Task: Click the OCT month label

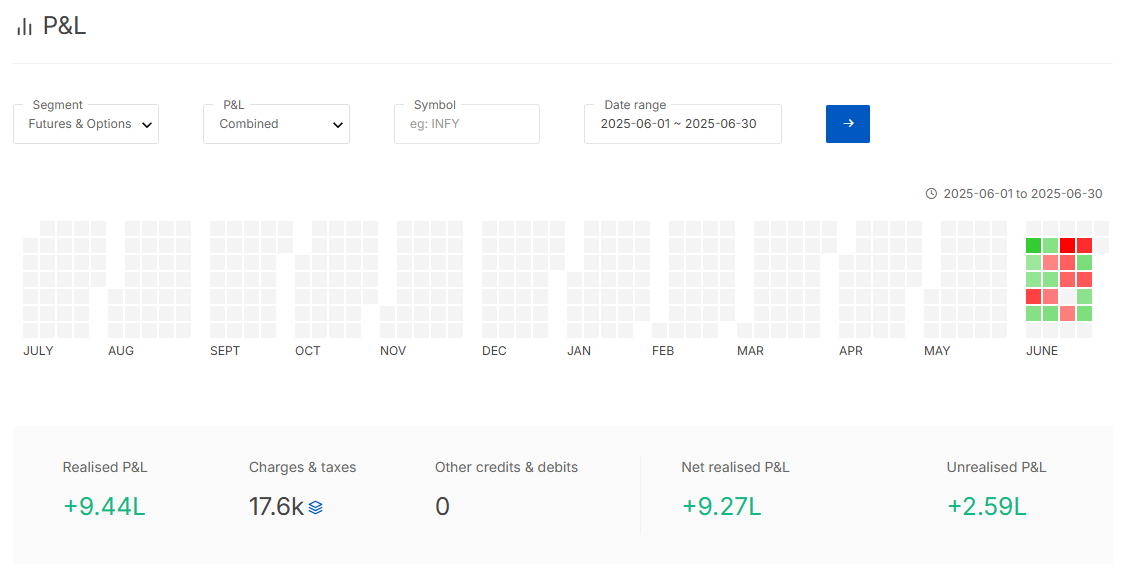Action: point(307,351)
